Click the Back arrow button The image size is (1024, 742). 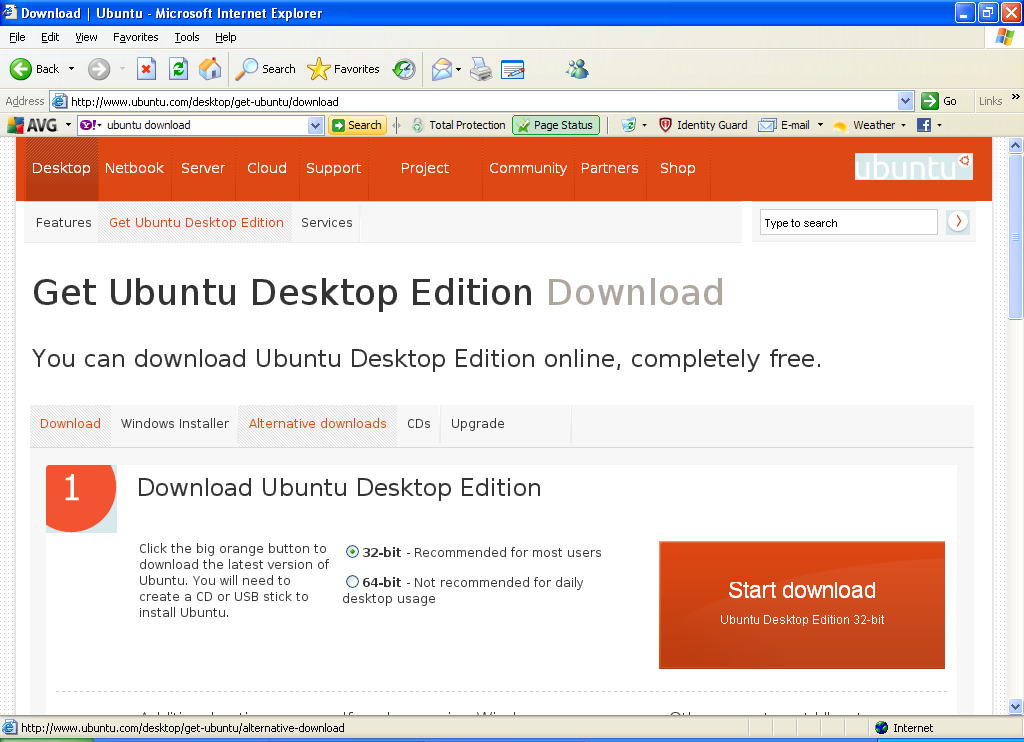point(21,69)
